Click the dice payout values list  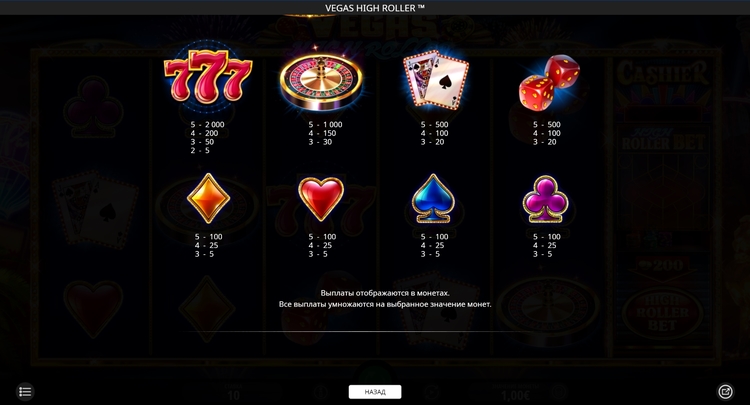click(x=547, y=133)
